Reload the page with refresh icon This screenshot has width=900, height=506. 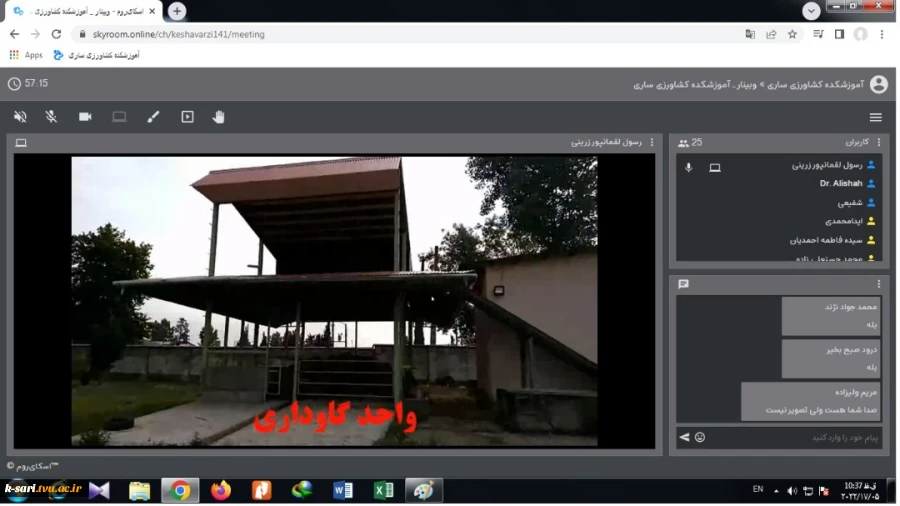click(56, 34)
